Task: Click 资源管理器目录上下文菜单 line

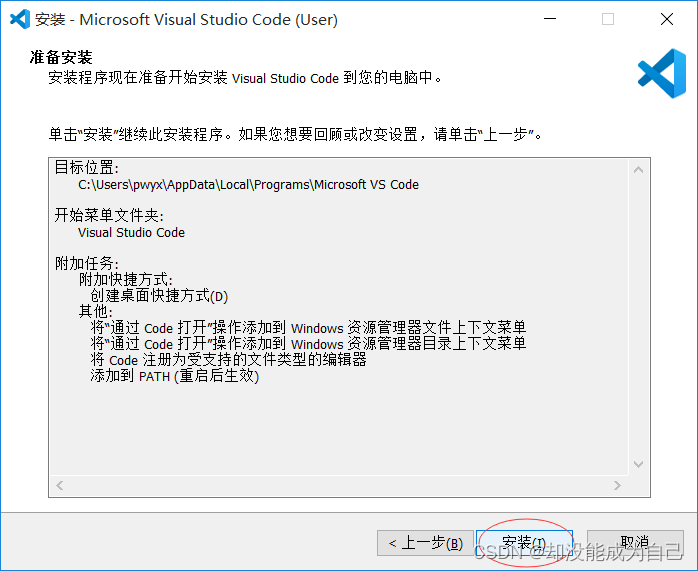Action: (308, 344)
